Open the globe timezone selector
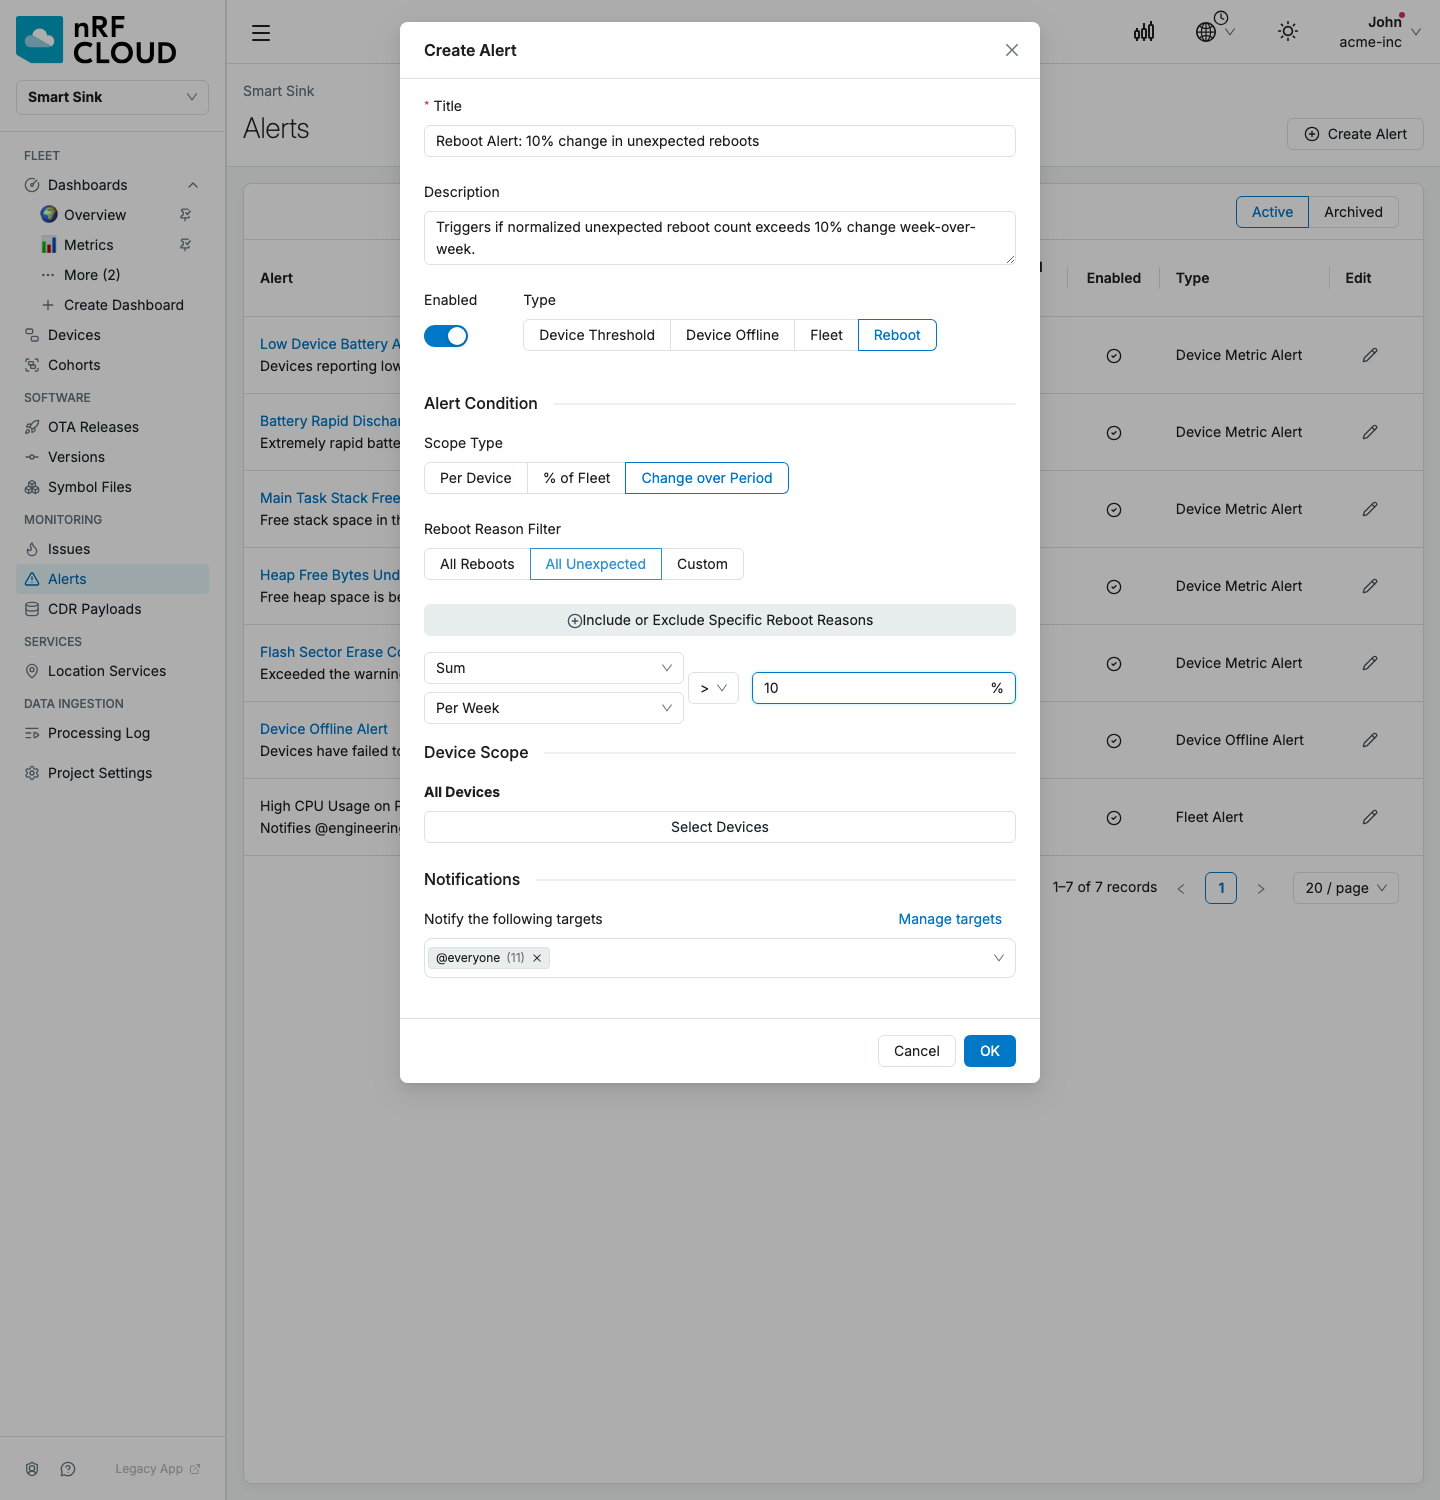The image size is (1440, 1500). click(1214, 28)
